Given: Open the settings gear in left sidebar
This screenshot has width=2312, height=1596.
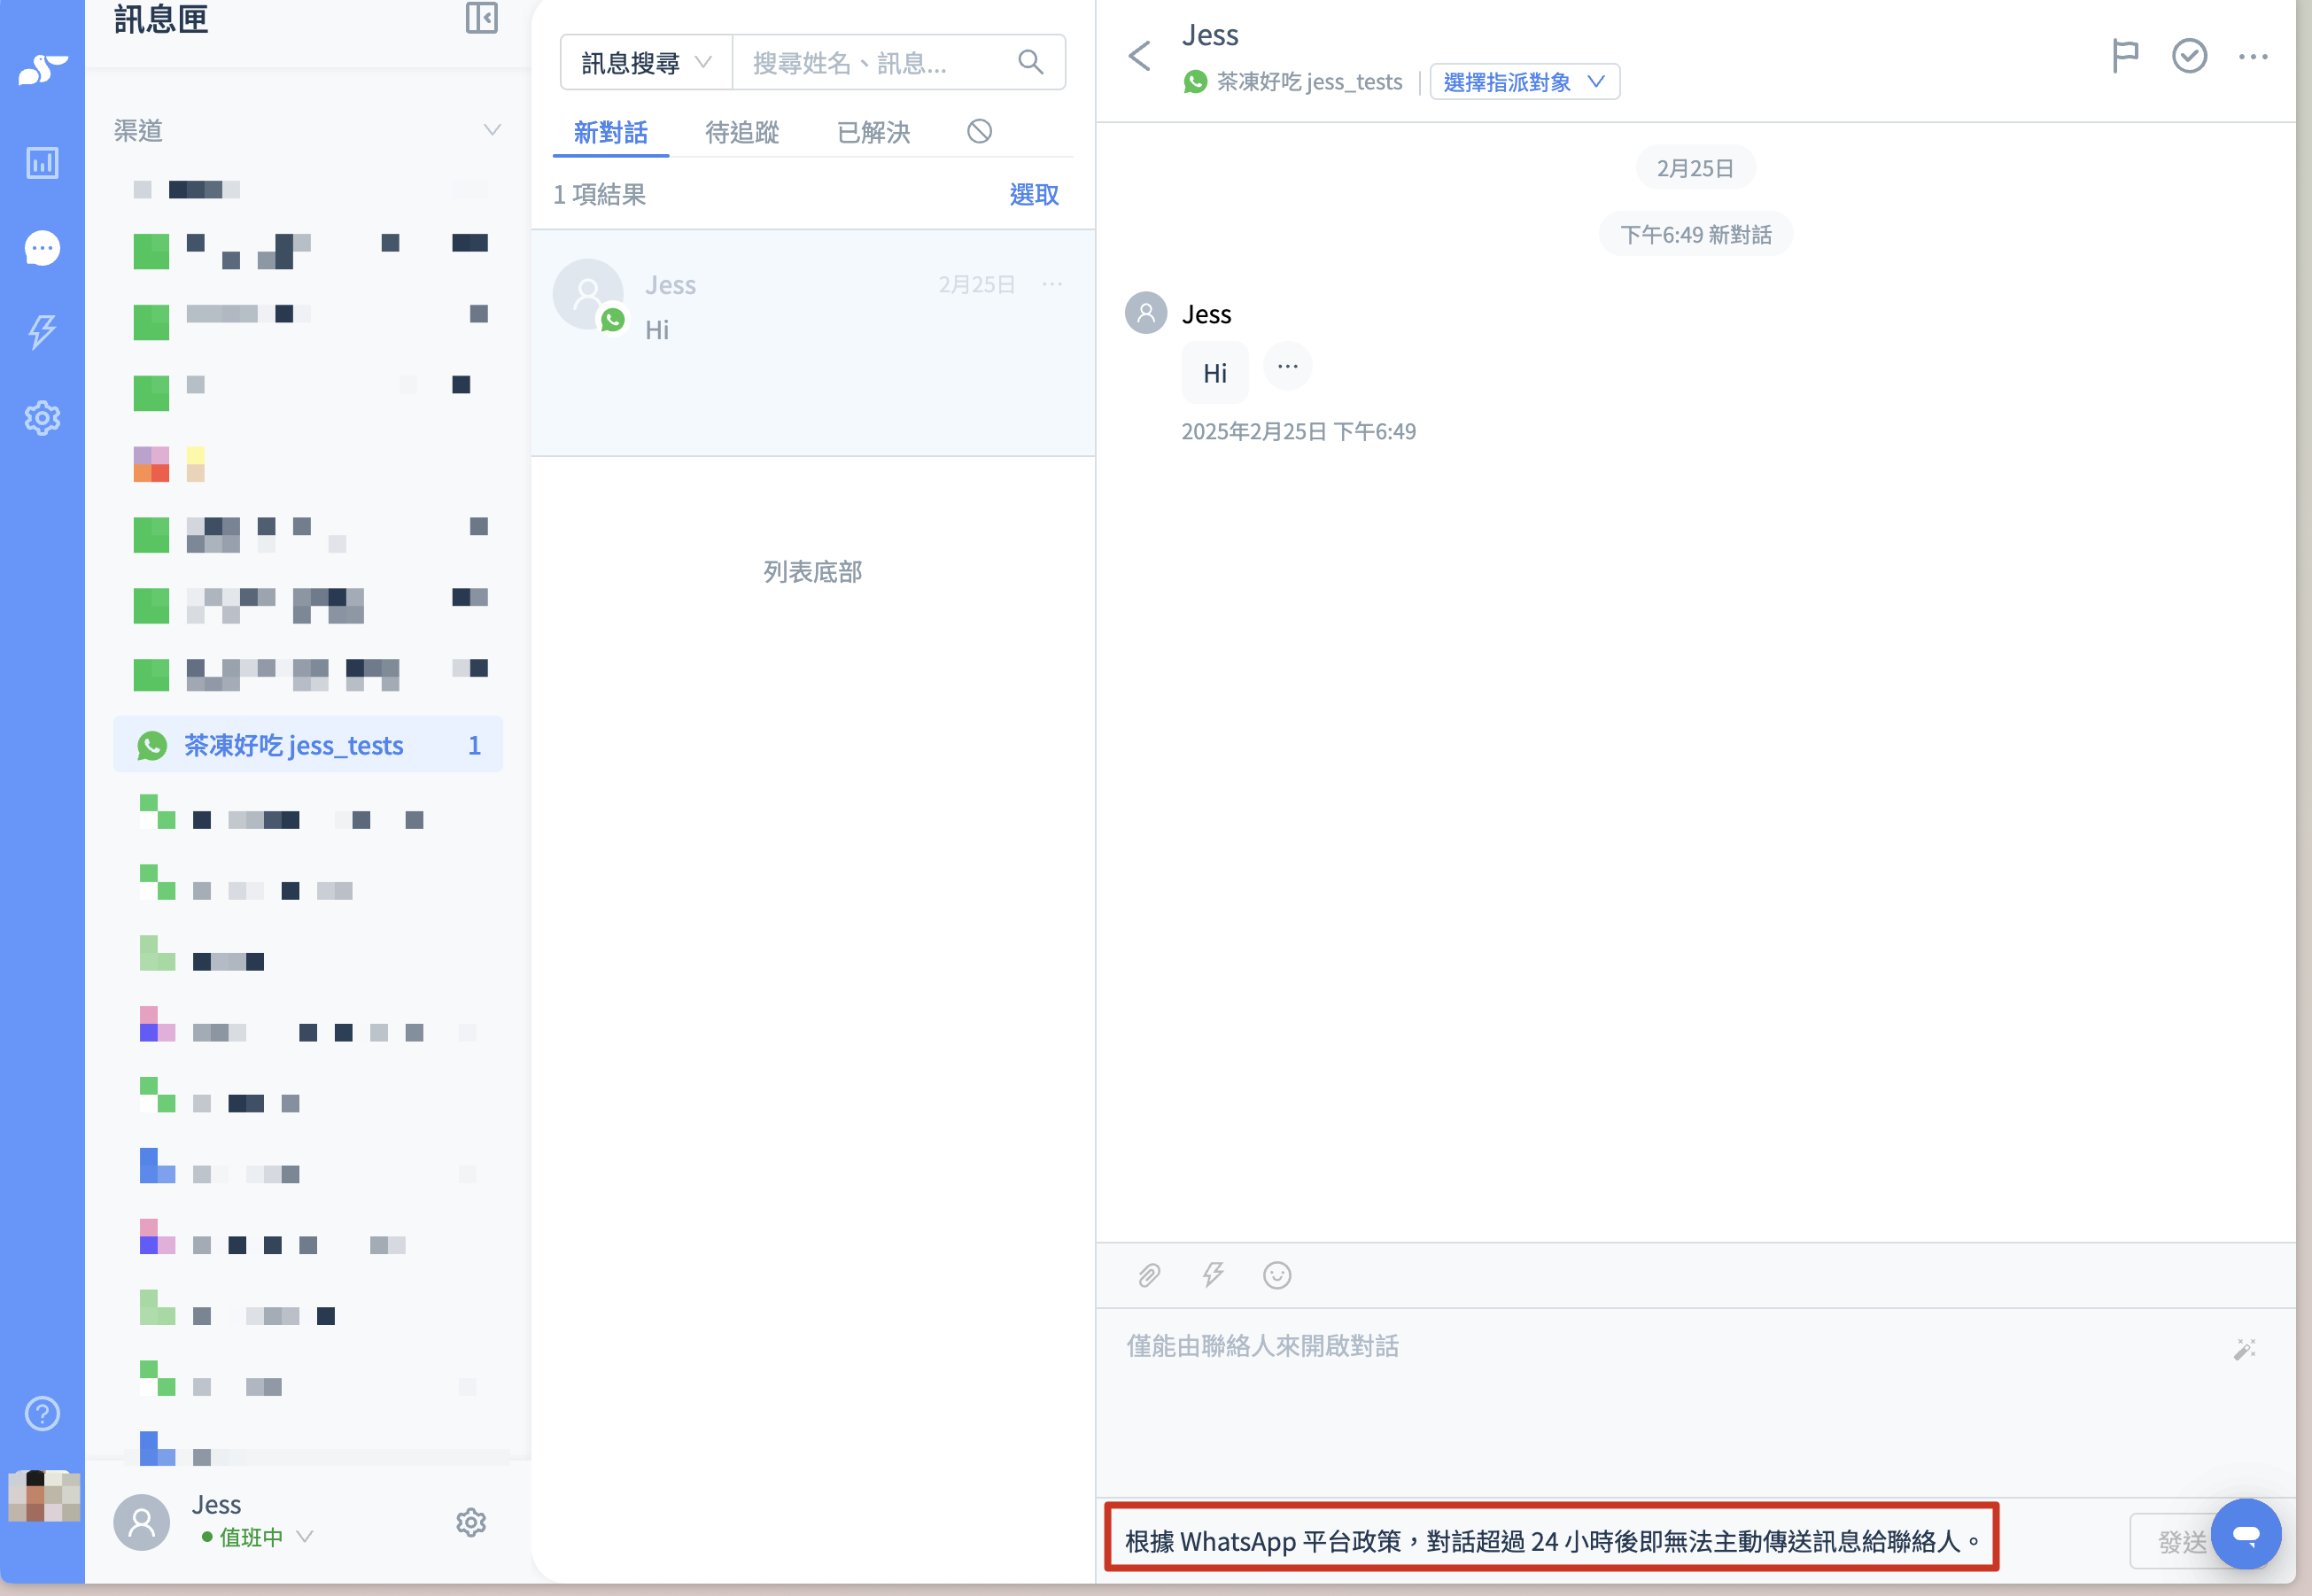Looking at the screenshot, I should 42,418.
